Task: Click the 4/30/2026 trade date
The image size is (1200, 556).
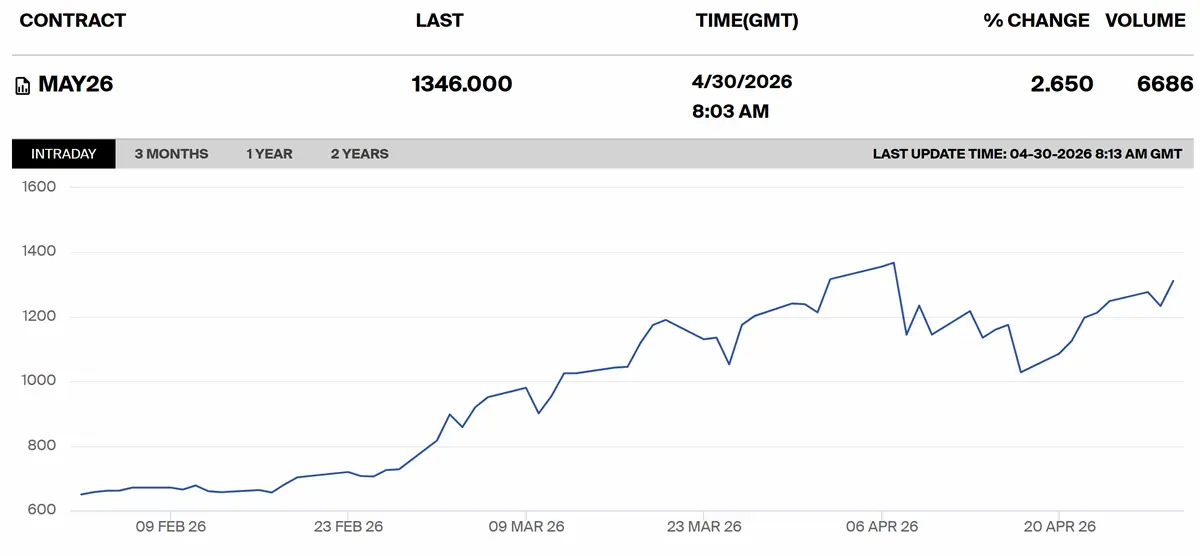Action: pyautogui.click(x=742, y=82)
